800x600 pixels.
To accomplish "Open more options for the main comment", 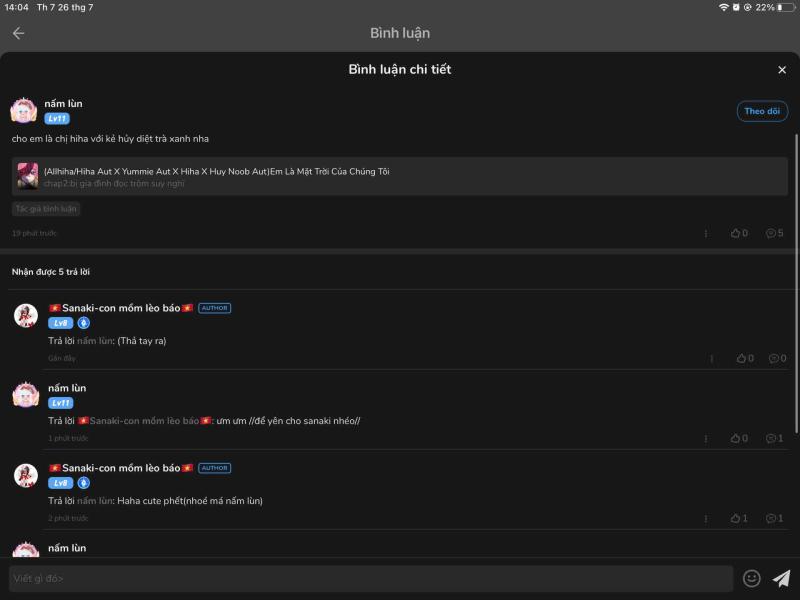I will coord(706,233).
